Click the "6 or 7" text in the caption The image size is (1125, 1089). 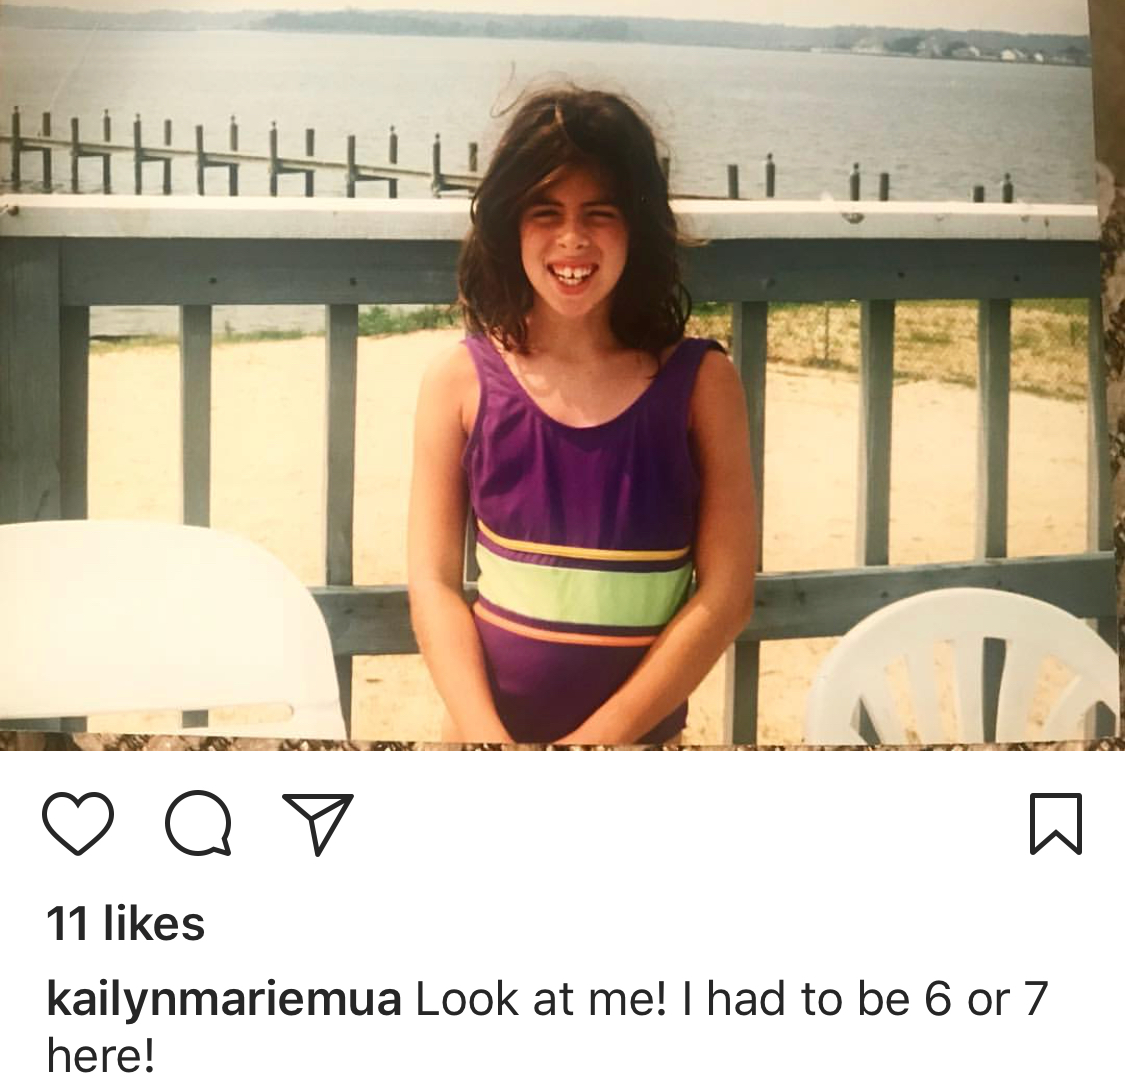(987, 999)
